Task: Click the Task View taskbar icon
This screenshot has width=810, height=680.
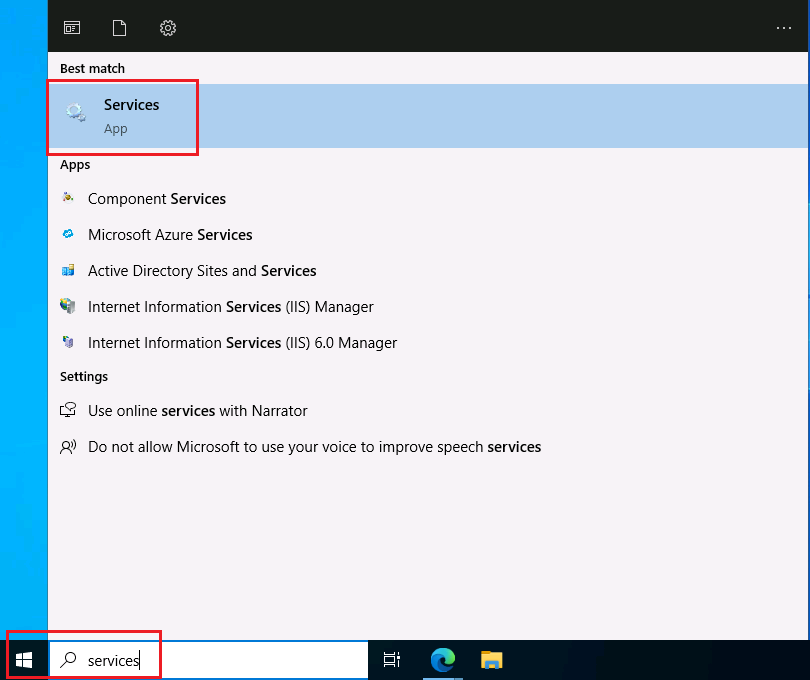Action: tap(391, 660)
